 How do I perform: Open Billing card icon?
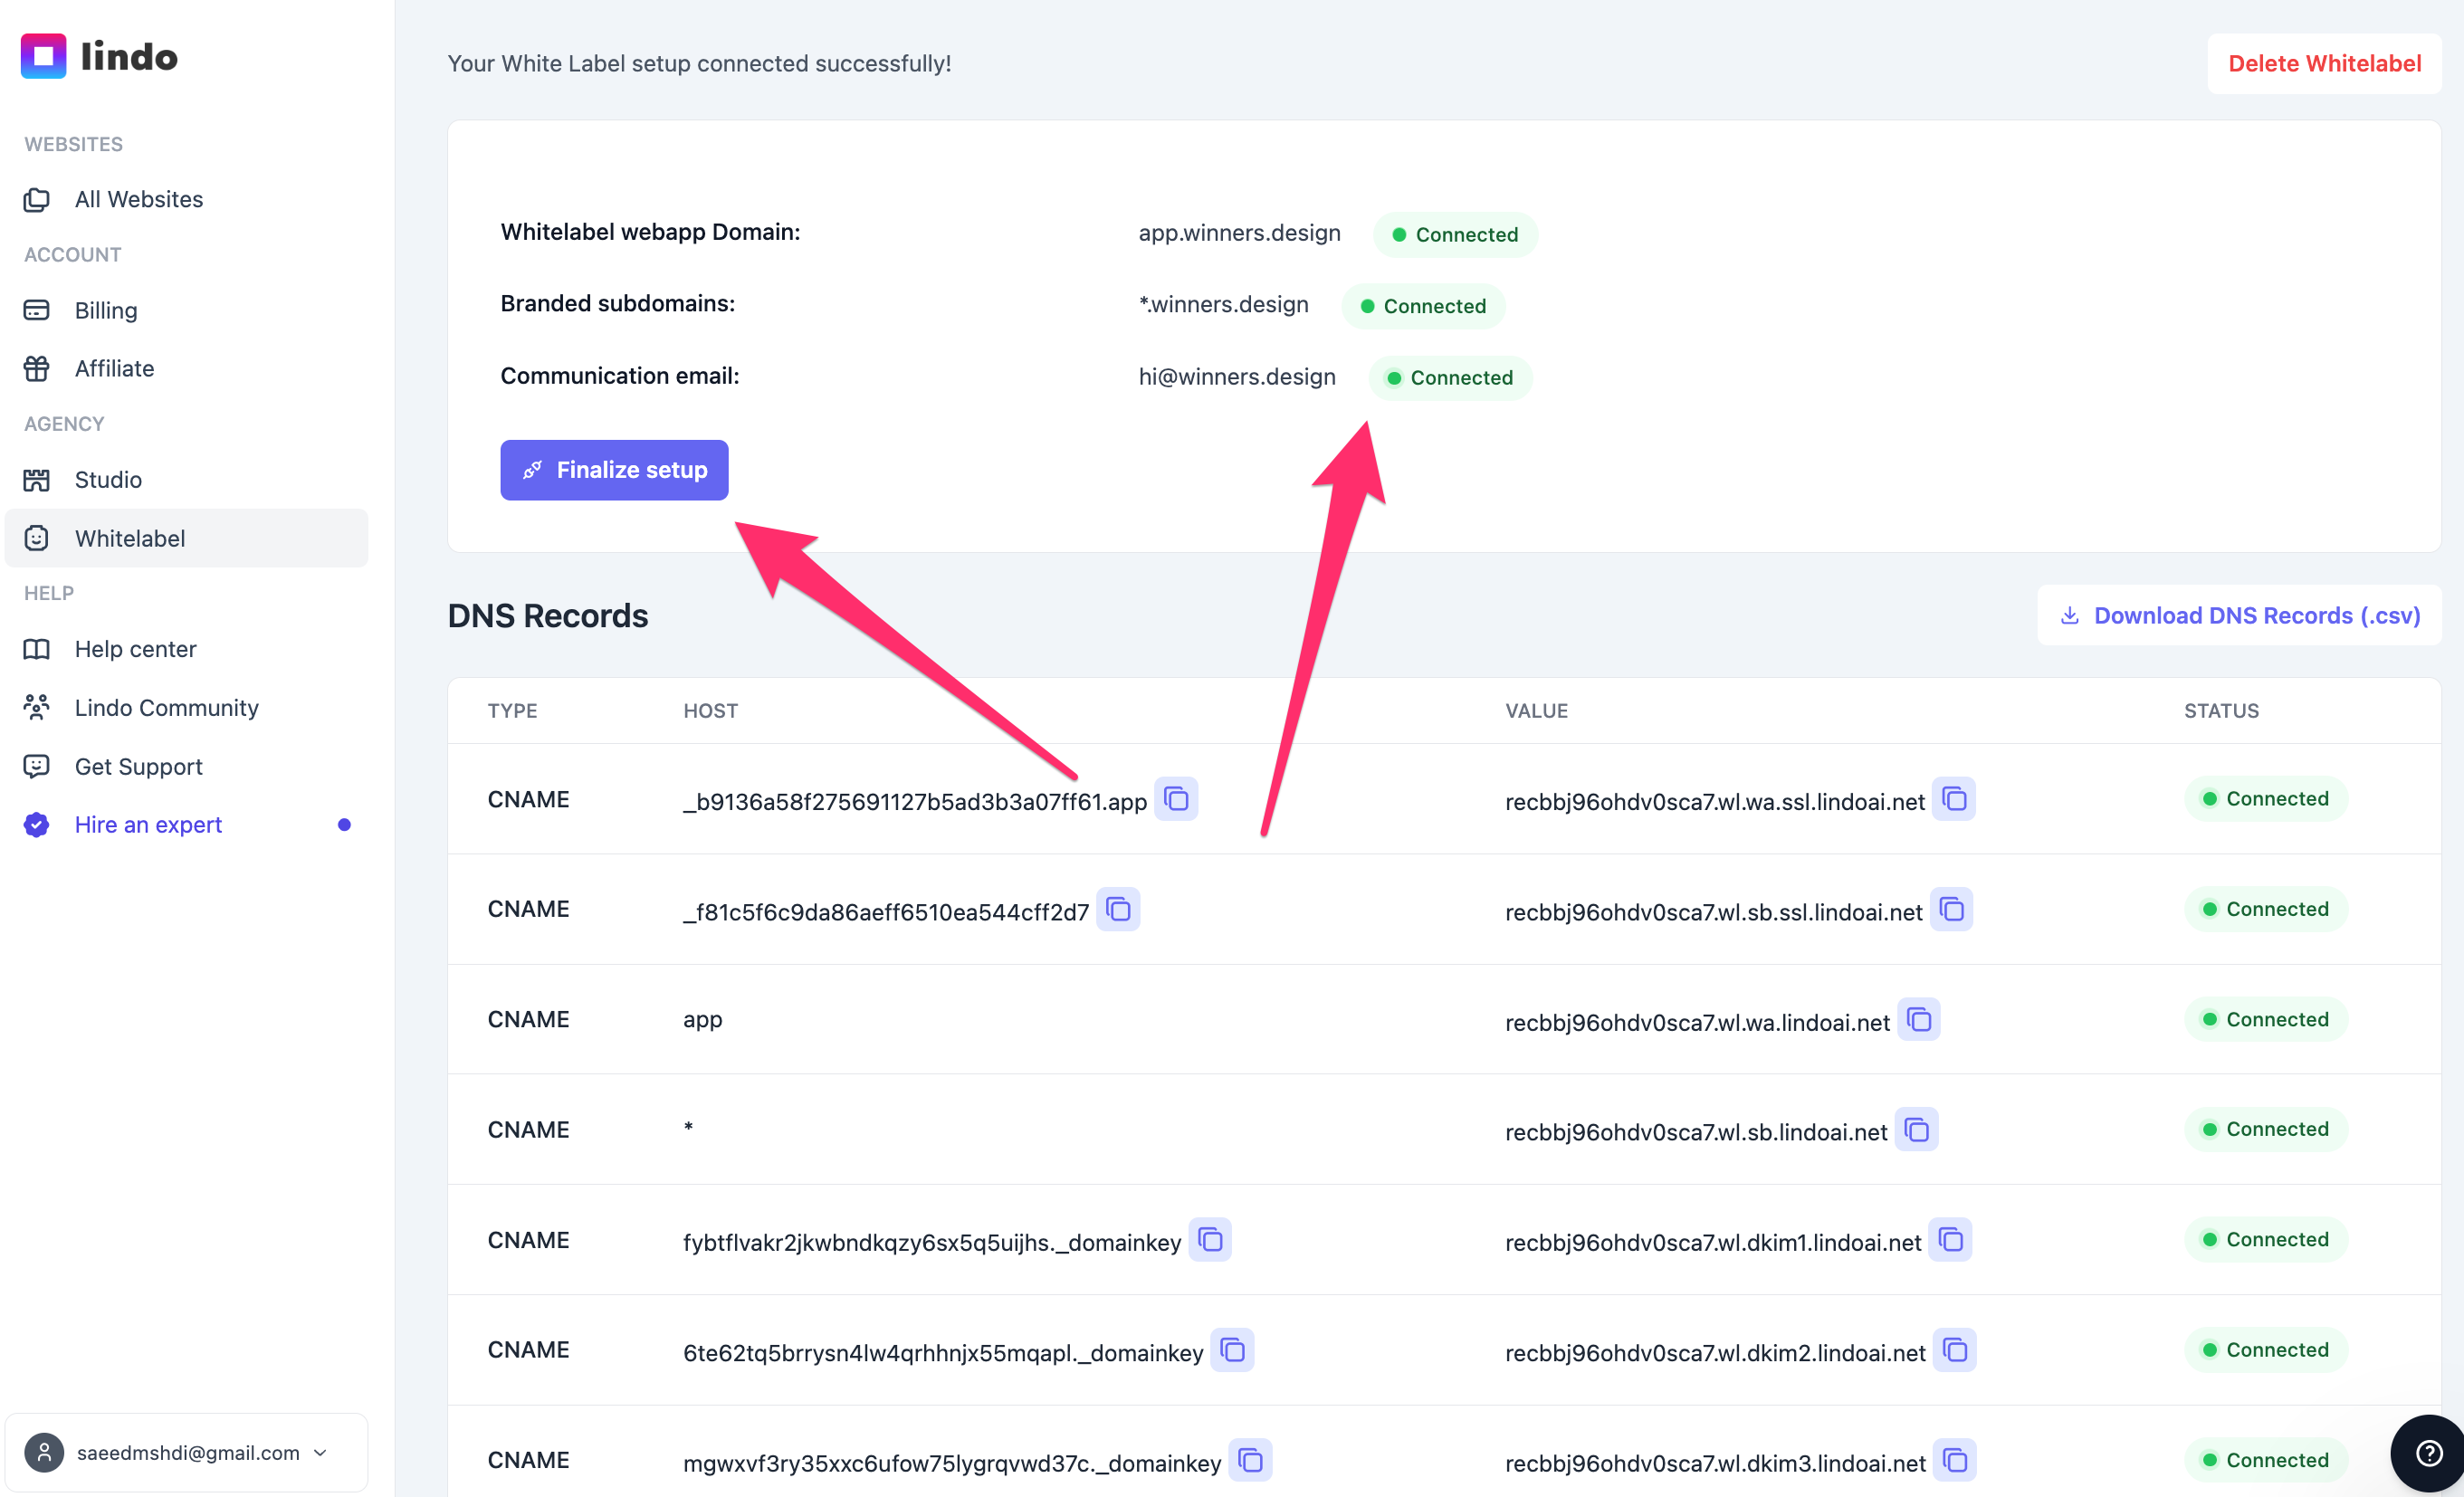coord(37,311)
